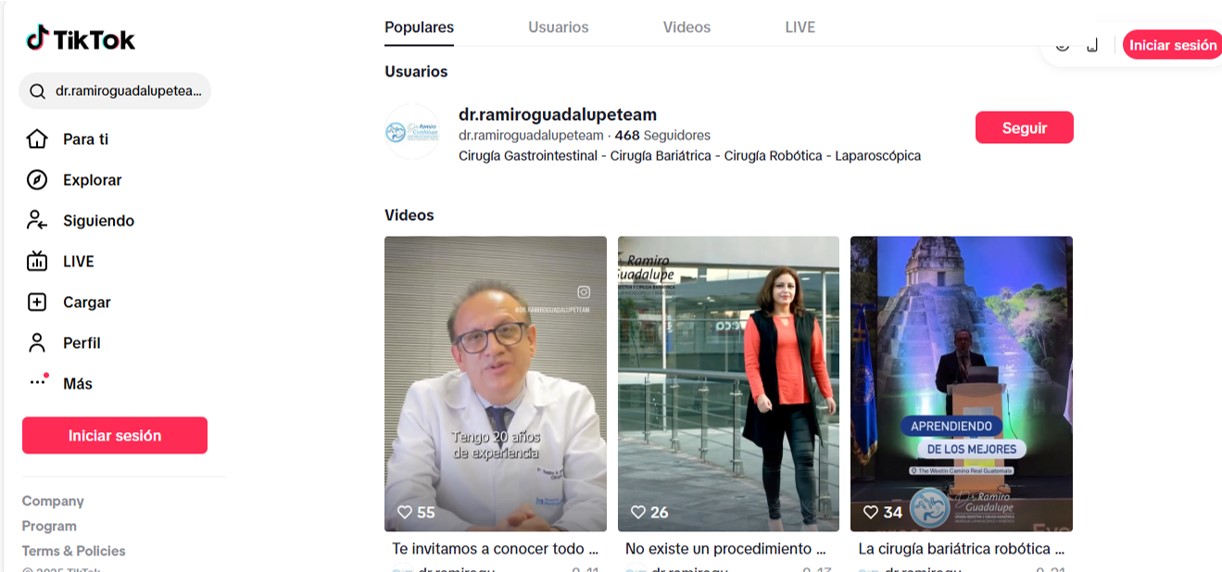Image resolution: width=1222 pixels, height=572 pixels.
Task: Open the LIVE icon in the sidebar
Action: click(x=37, y=262)
